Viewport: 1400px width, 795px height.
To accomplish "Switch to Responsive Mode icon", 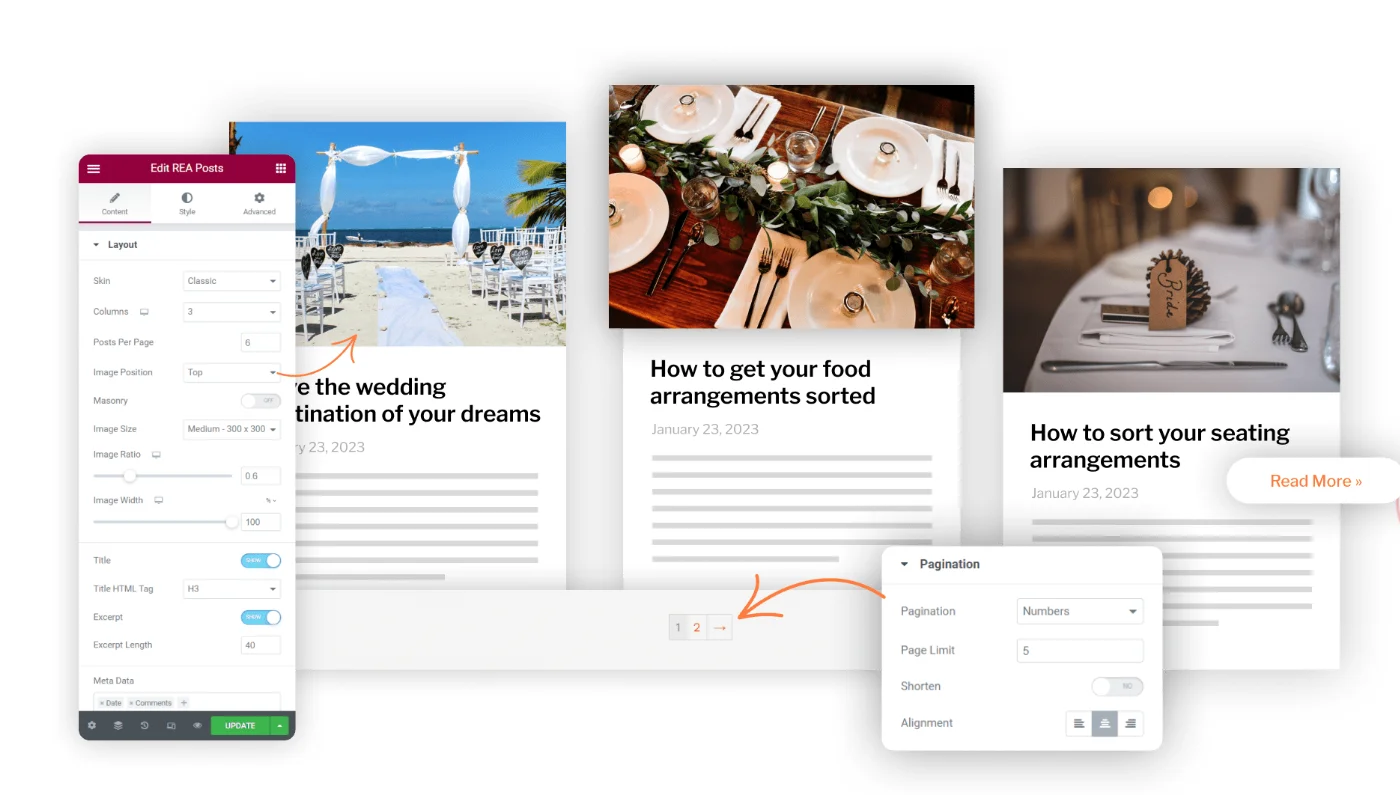I will tap(171, 726).
